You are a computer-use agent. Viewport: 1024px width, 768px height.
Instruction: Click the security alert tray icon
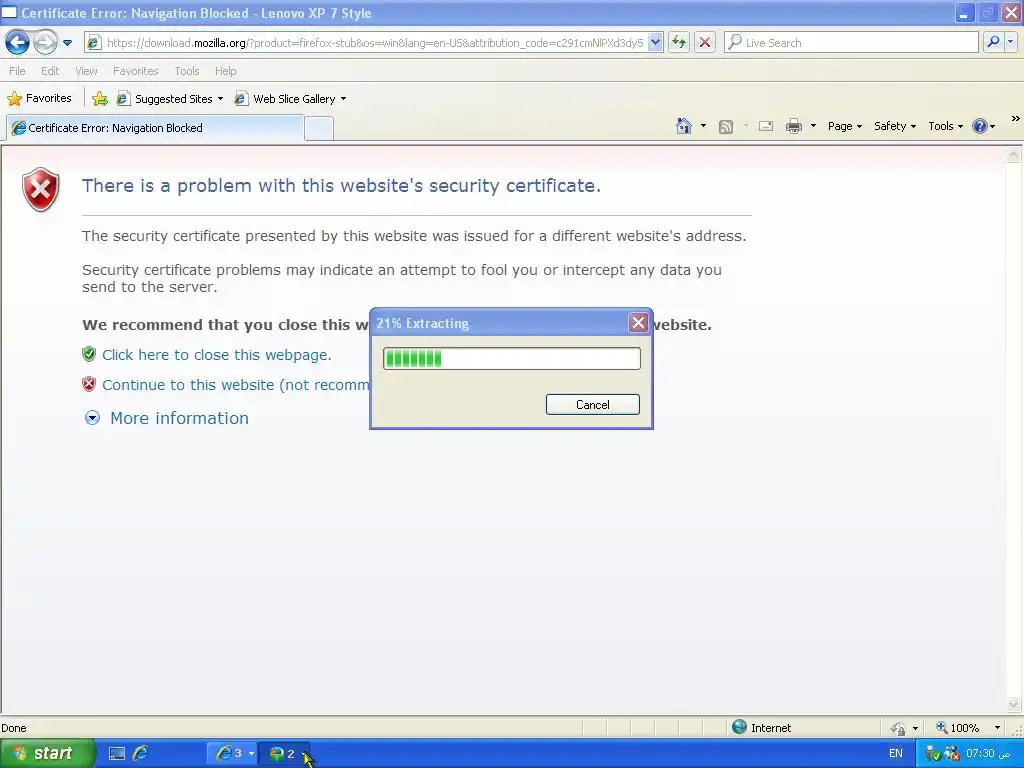952,754
